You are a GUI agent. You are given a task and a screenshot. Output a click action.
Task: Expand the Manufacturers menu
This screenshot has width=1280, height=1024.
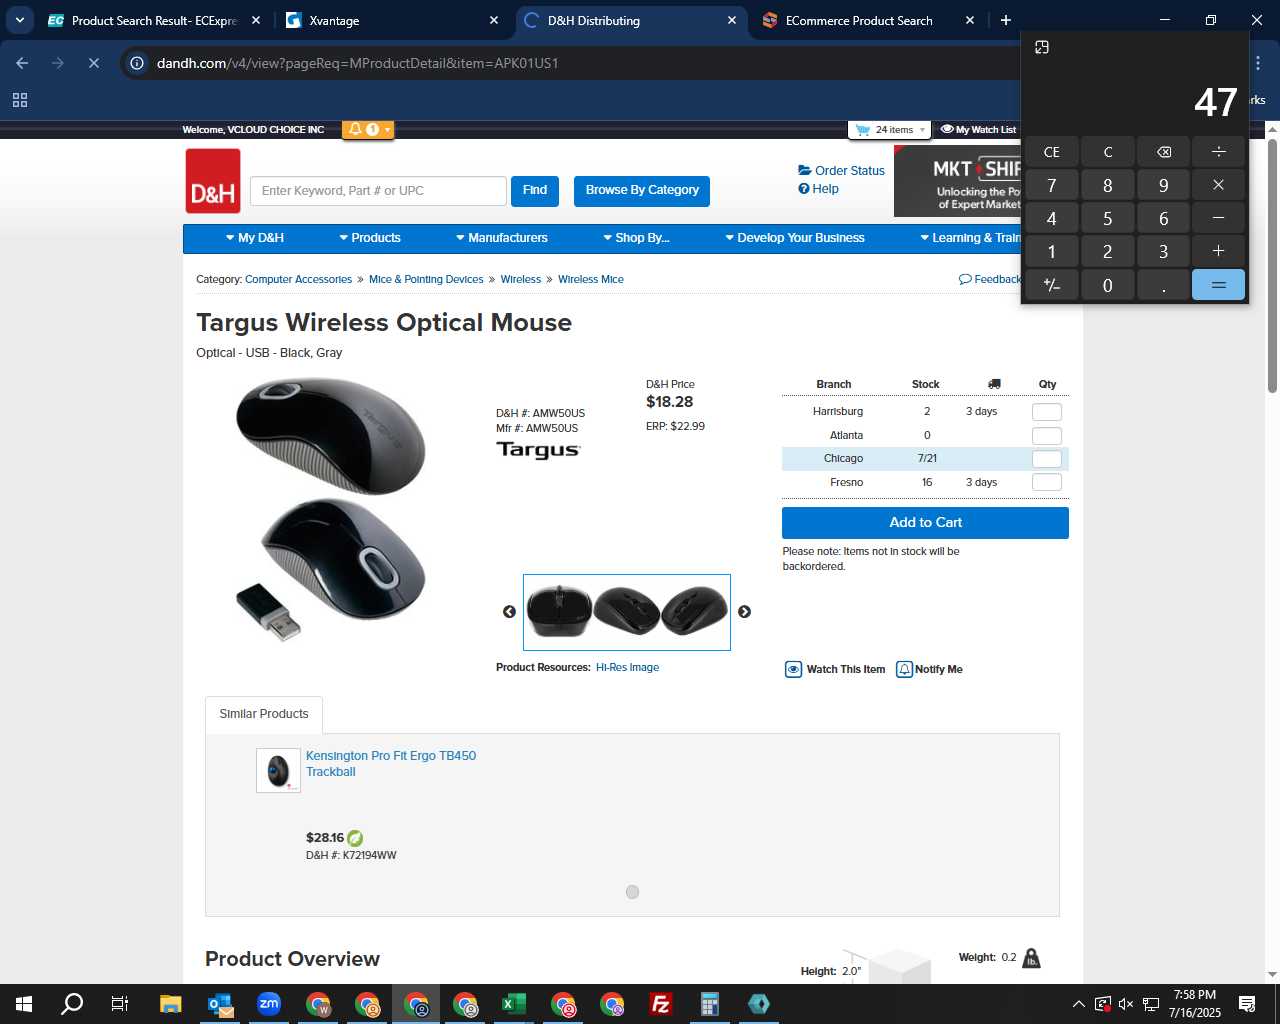[x=502, y=238]
